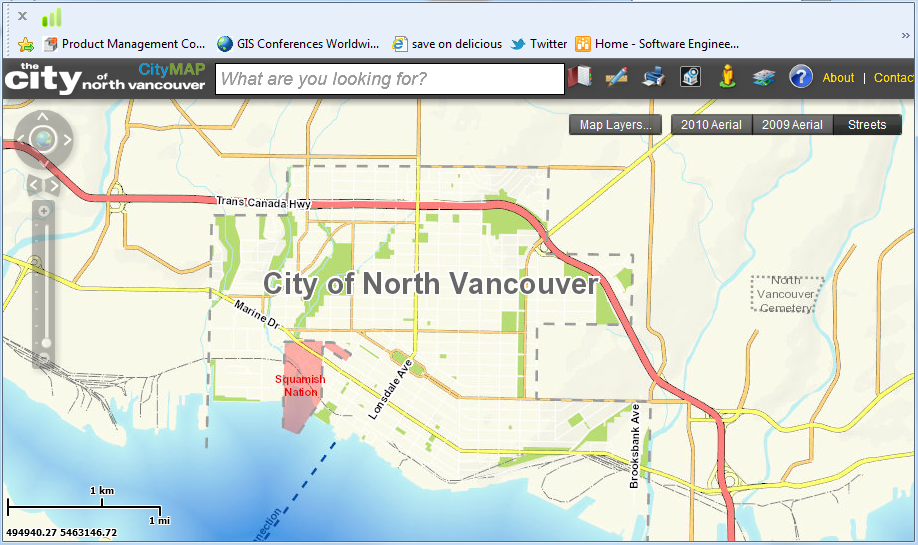Open the address book directory tool
918x545 pixels.
(580, 77)
